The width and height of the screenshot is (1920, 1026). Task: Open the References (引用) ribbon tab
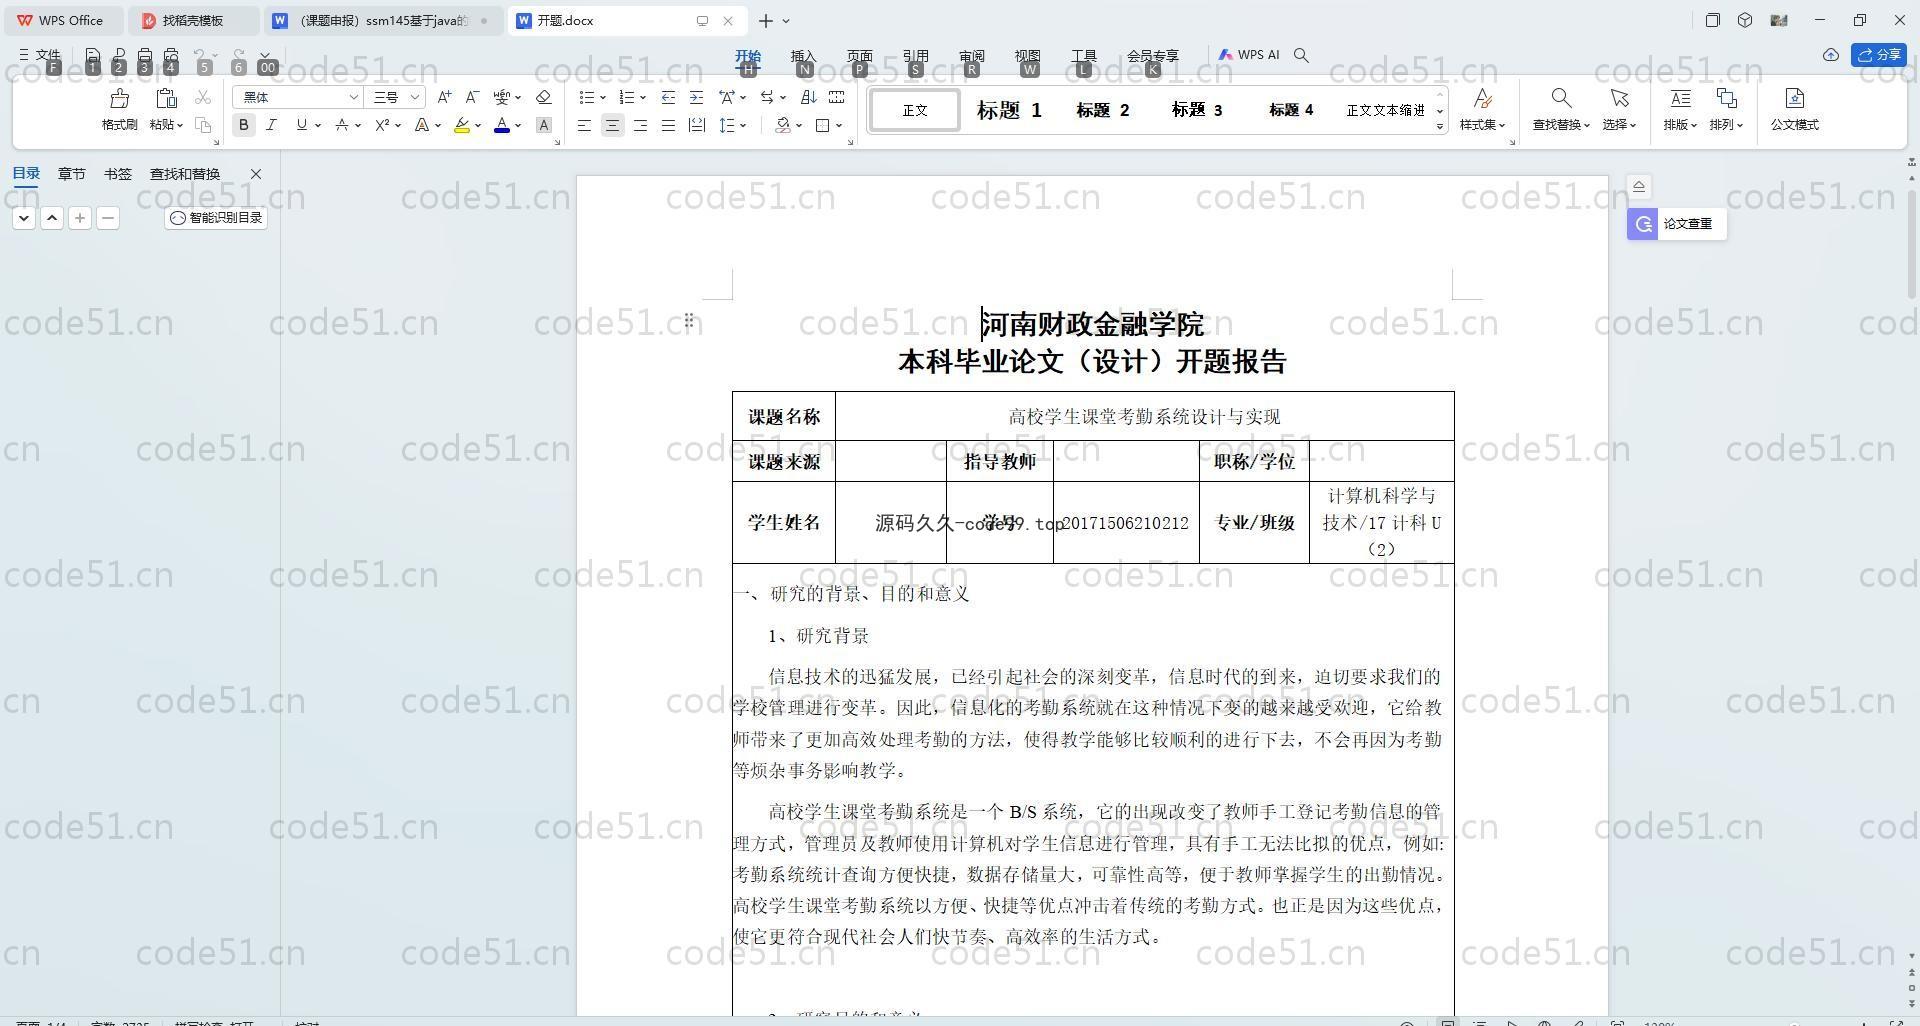[x=915, y=56]
